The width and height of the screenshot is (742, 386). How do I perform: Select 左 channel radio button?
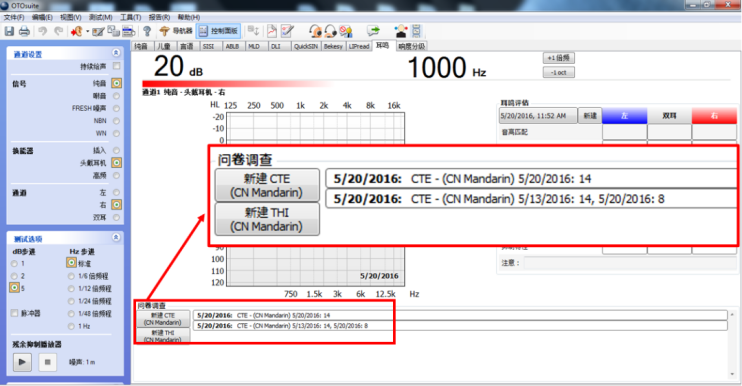pos(116,192)
